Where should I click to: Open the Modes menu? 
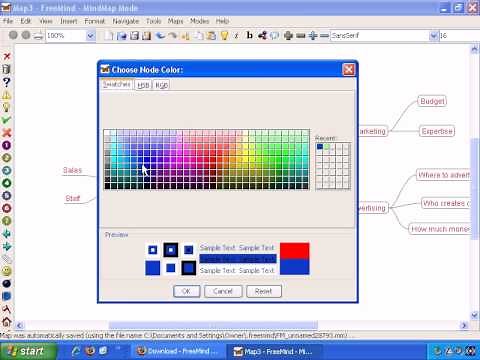[199, 21]
